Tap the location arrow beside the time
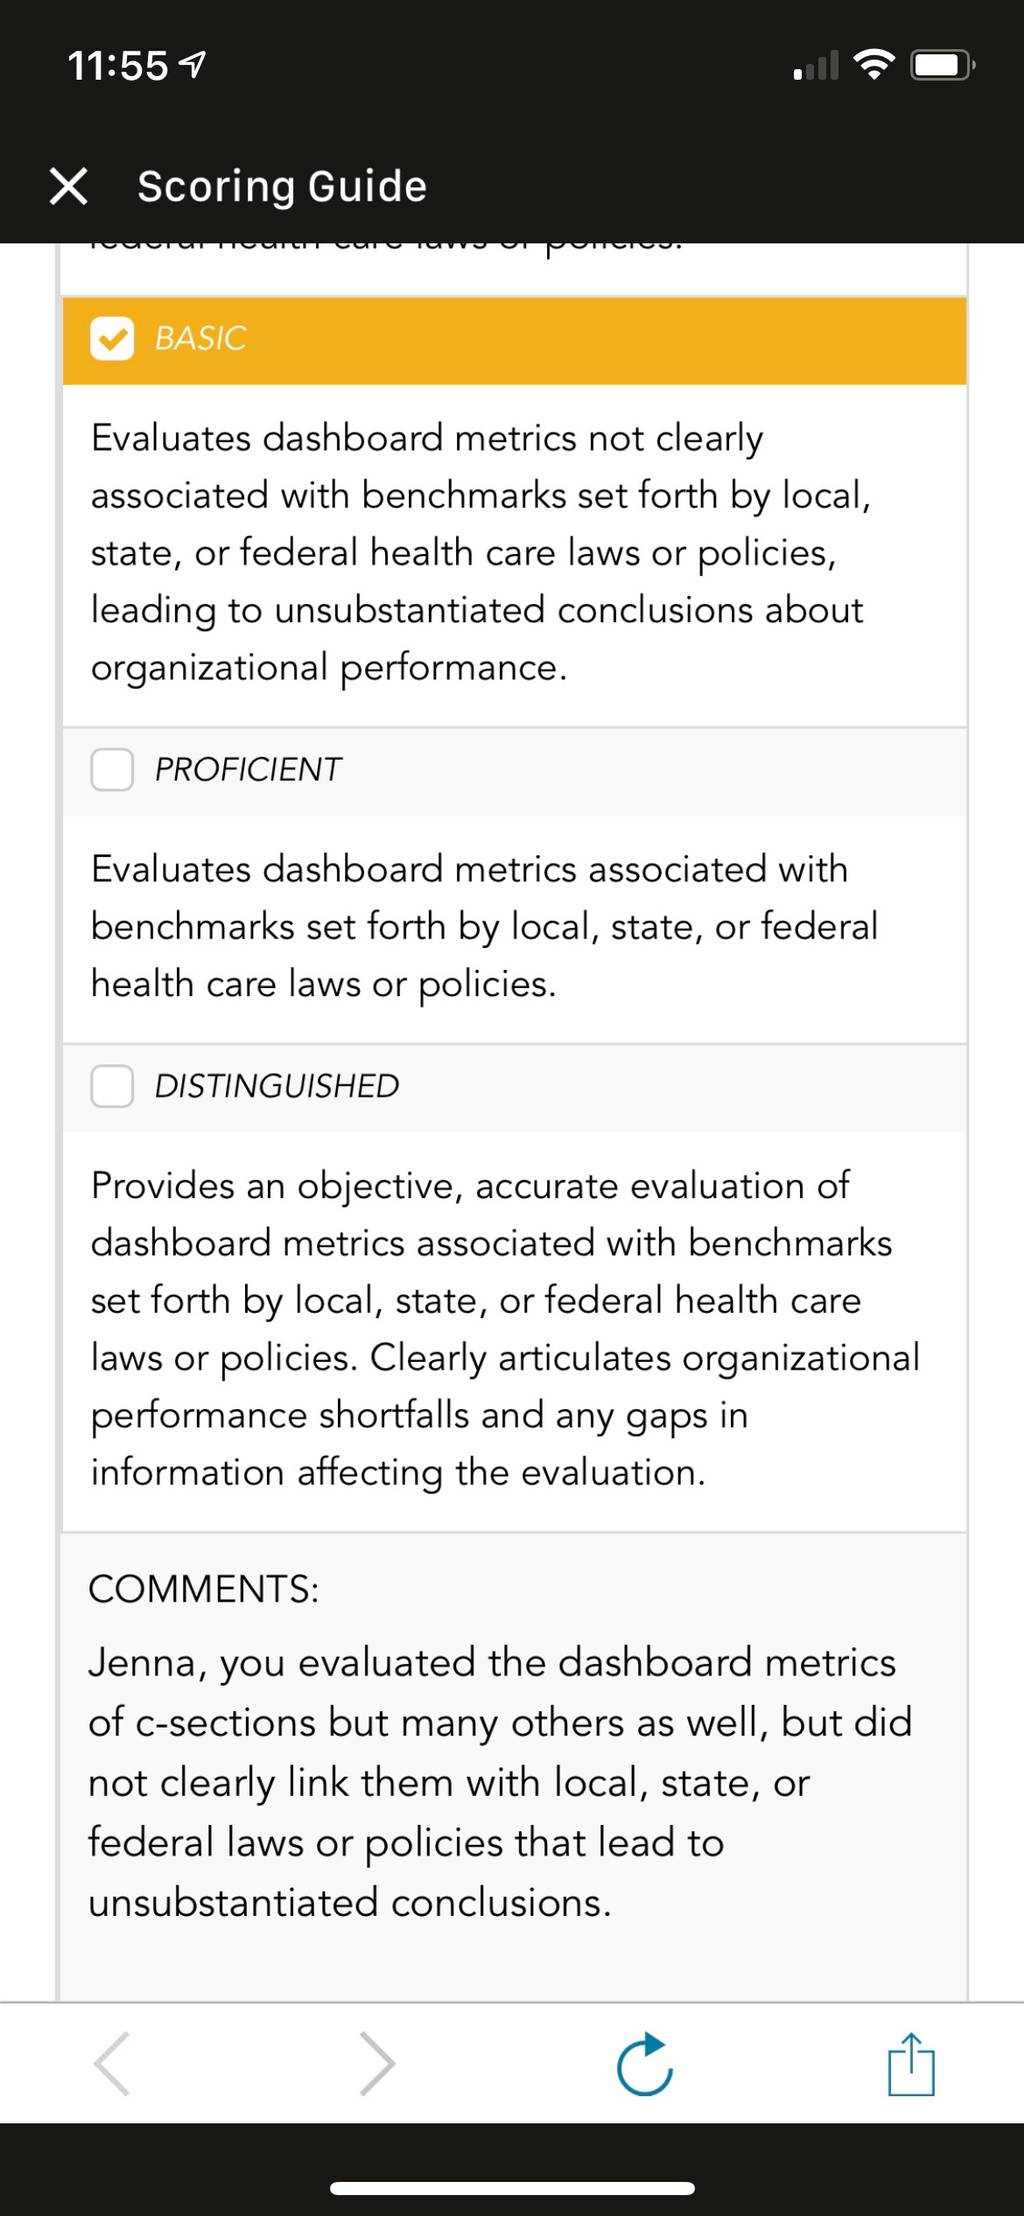 tap(192, 66)
